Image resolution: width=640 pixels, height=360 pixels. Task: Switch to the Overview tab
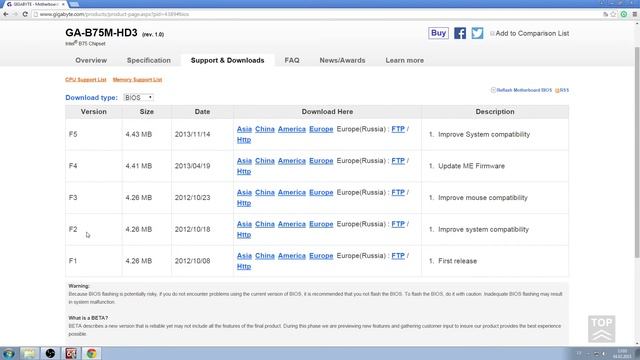tap(91, 60)
